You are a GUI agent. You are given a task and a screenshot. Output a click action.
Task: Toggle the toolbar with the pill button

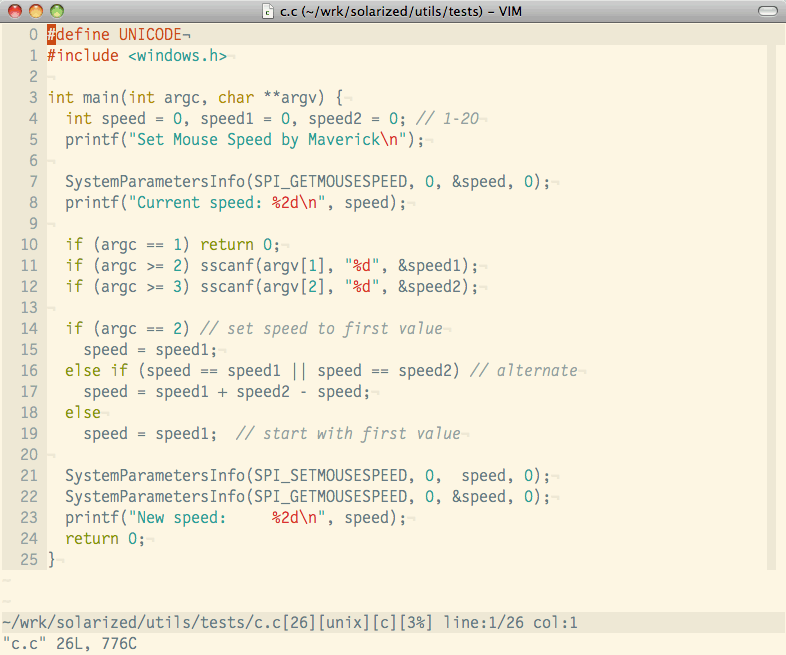coord(765,11)
